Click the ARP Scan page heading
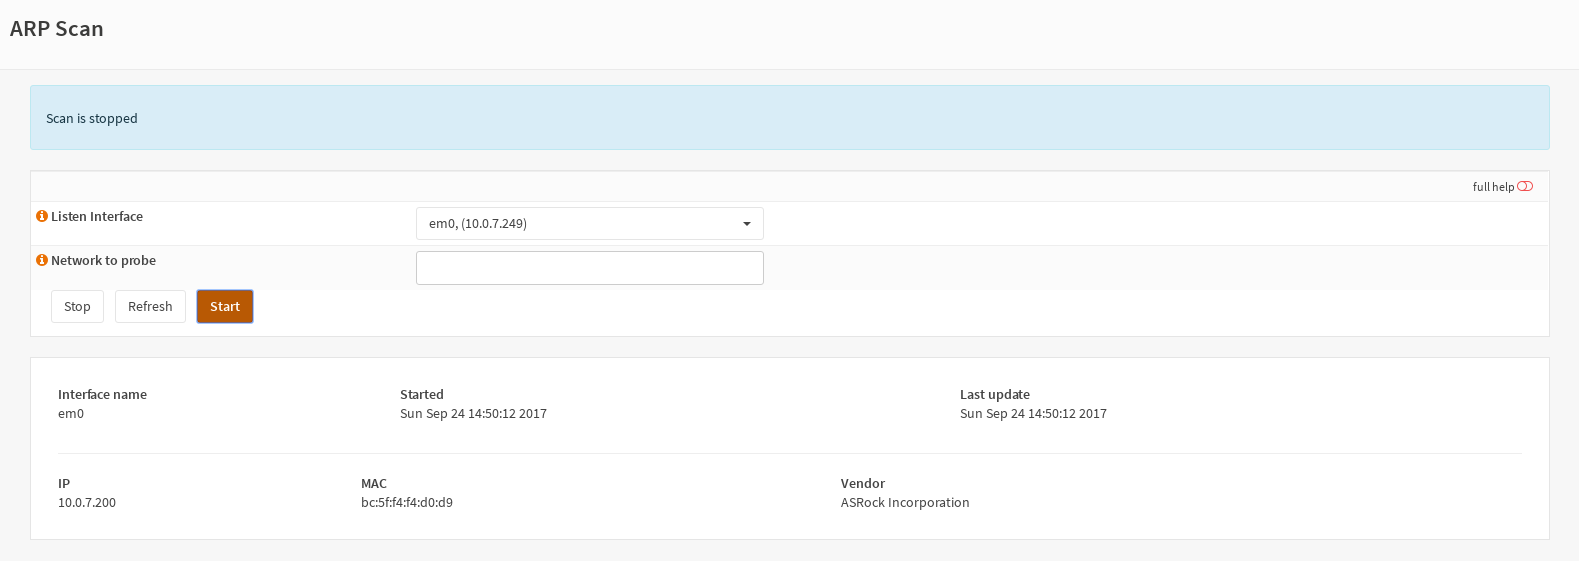 tap(57, 29)
